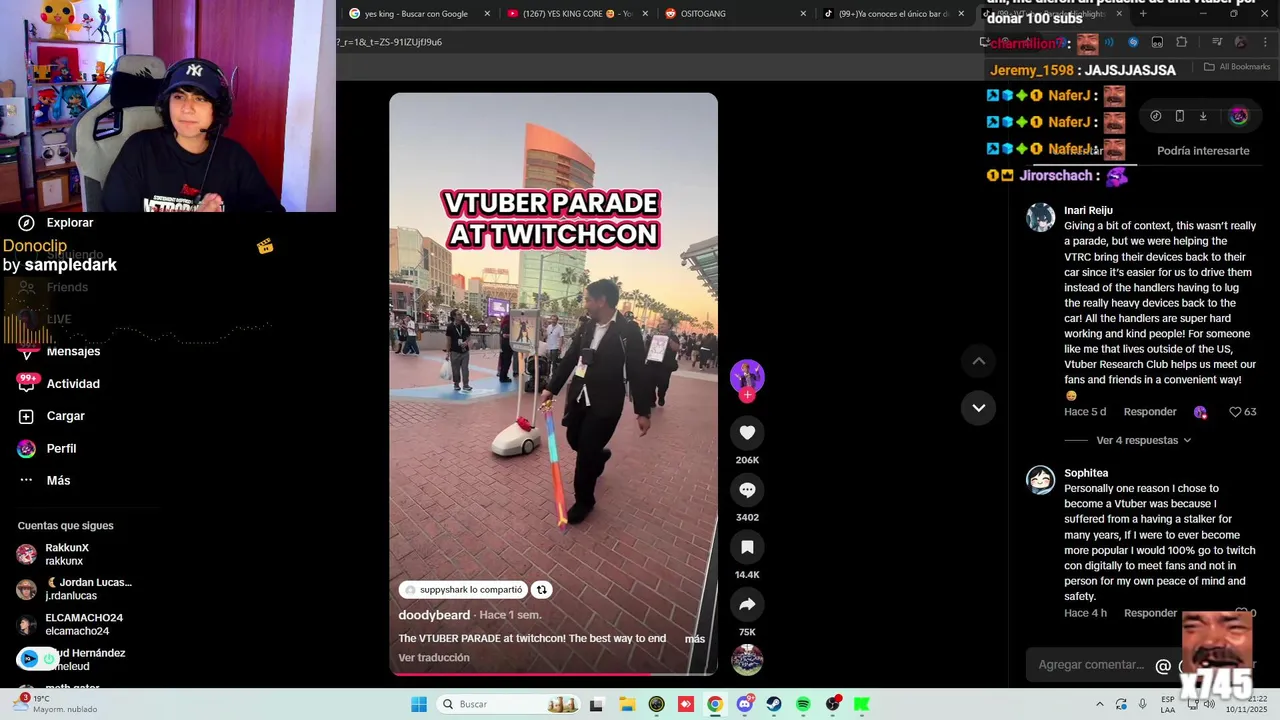Open Chrome media controls icon
The height and width of the screenshot is (720, 1280).
tap(1217, 42)
